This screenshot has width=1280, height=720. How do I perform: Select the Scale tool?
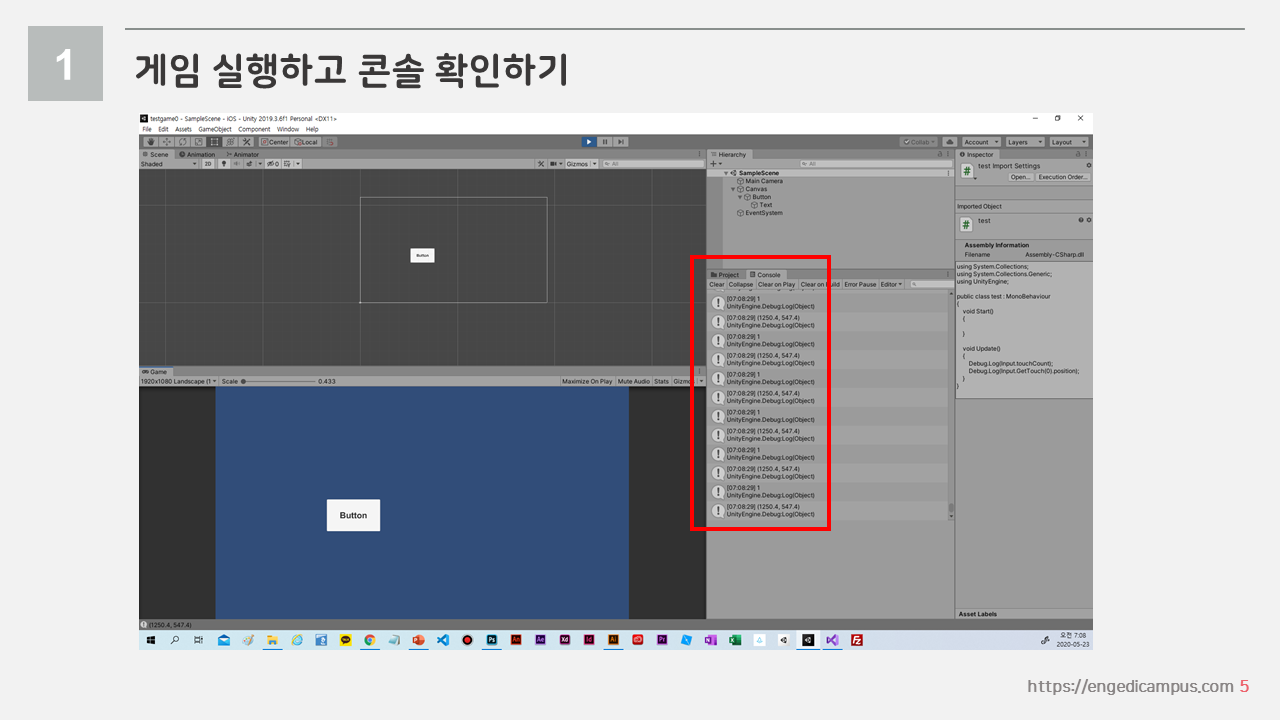coord(198,142)
